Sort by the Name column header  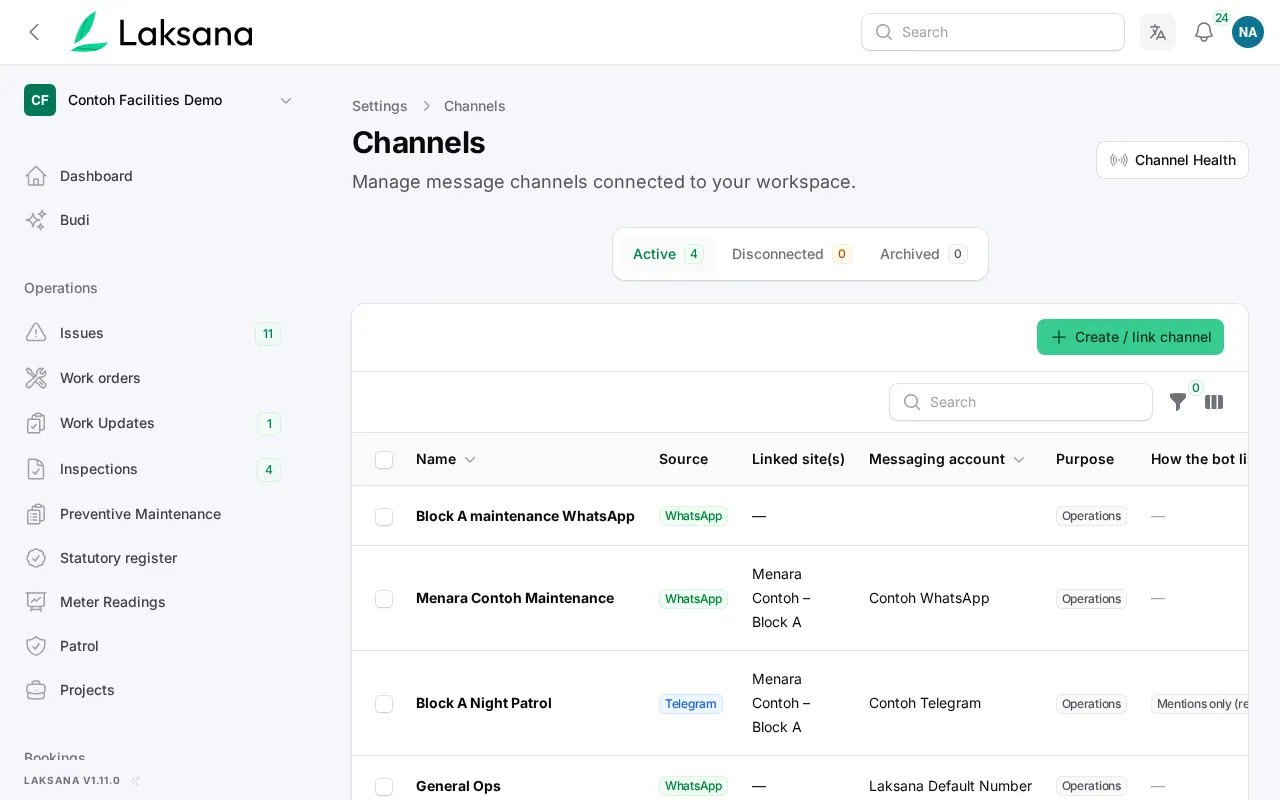(446, 459)
